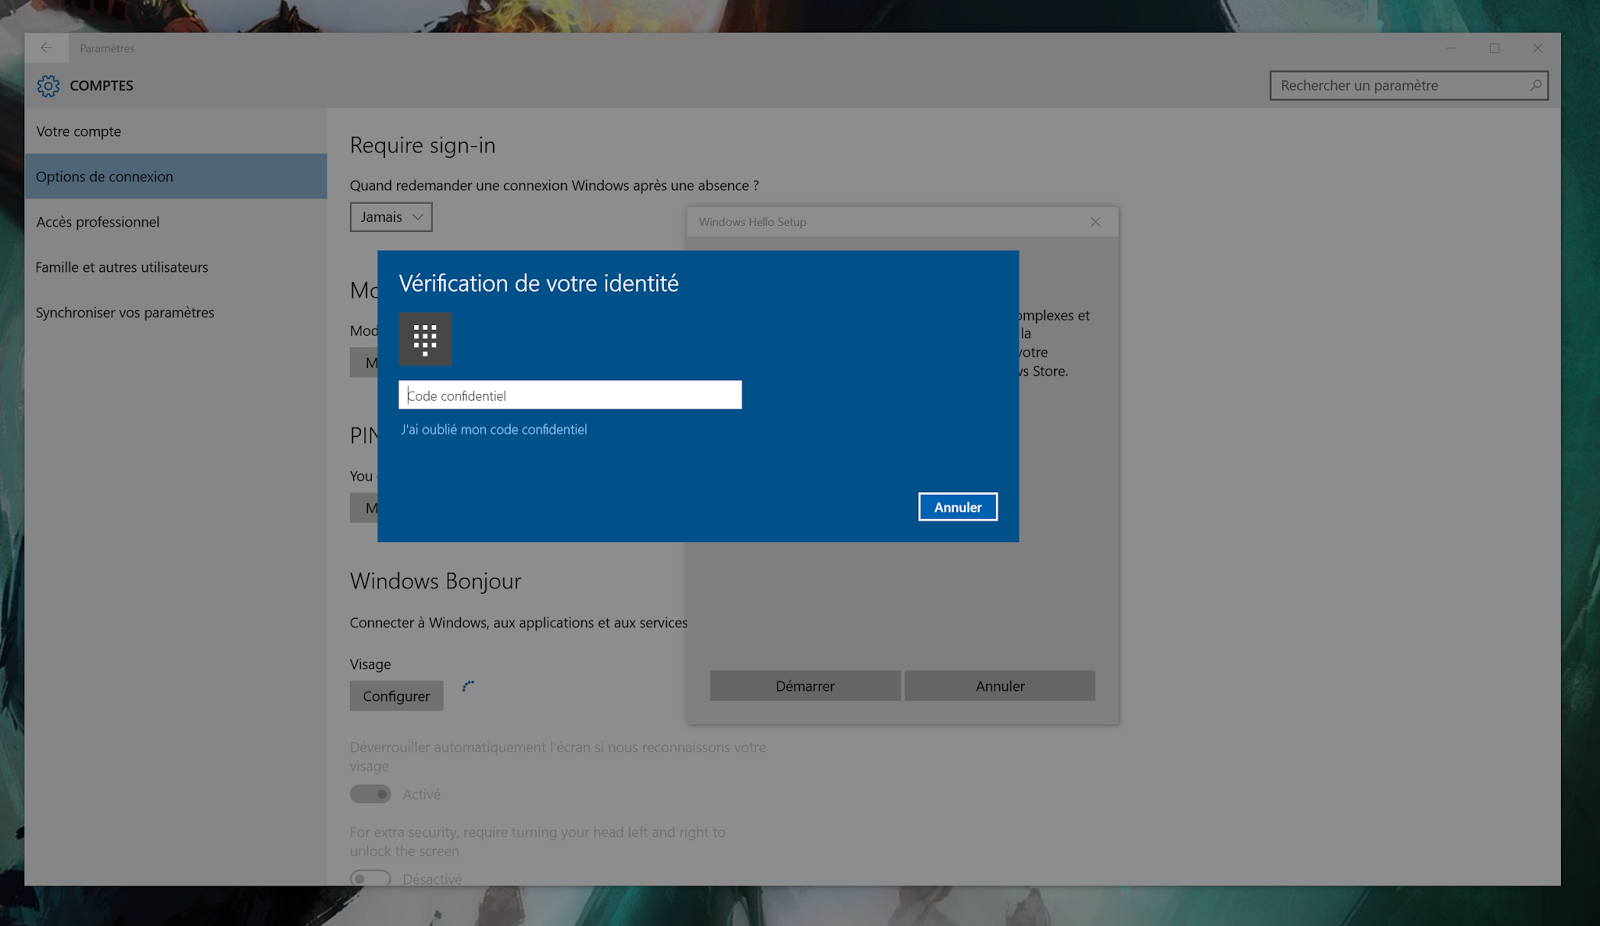This screenshot has width=1600, height=926.
Task: Open Accès professionnel settings
Action: 97,221
